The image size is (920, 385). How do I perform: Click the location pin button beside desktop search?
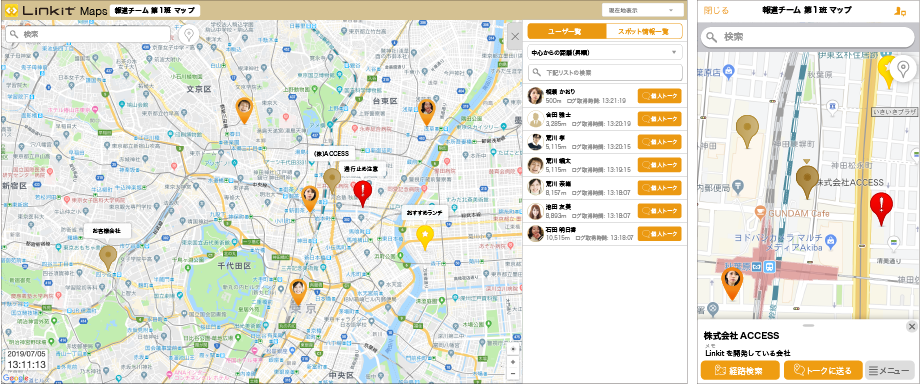pos(188,34)
